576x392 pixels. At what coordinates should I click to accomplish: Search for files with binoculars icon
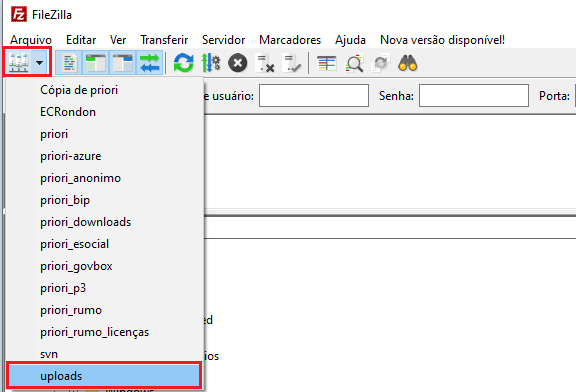click(x=408, y=63)
